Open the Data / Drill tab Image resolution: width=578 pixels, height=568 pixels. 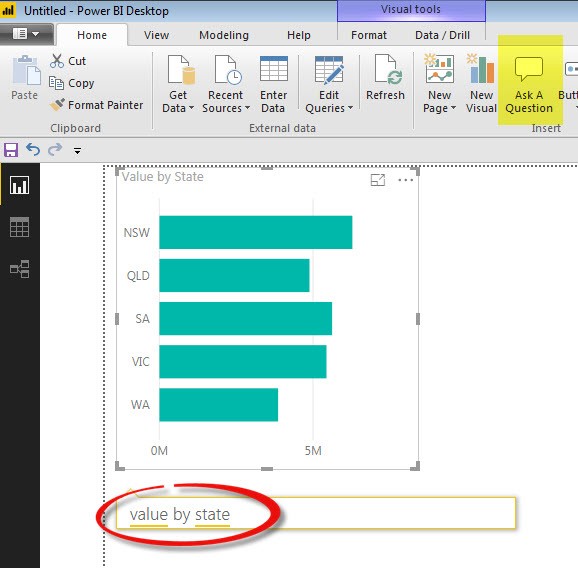[x=442, y=35]
